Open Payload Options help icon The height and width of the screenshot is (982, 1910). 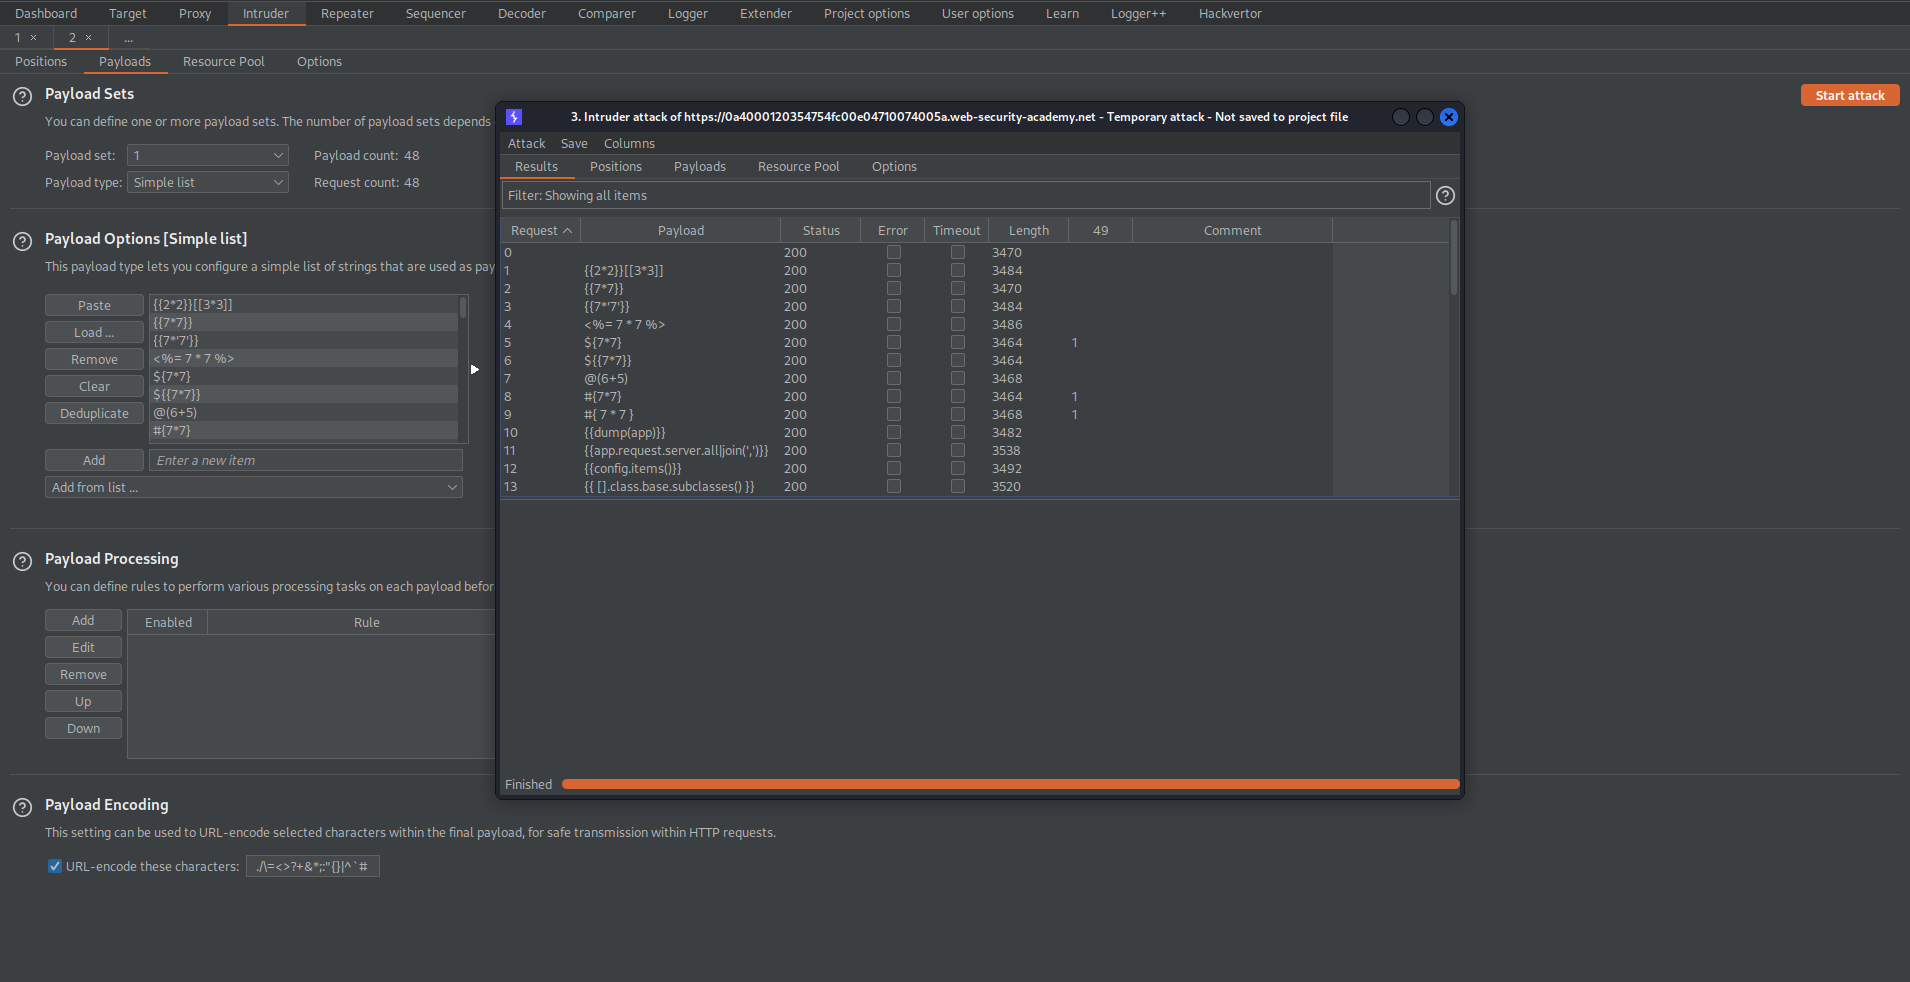pos(22,241)
